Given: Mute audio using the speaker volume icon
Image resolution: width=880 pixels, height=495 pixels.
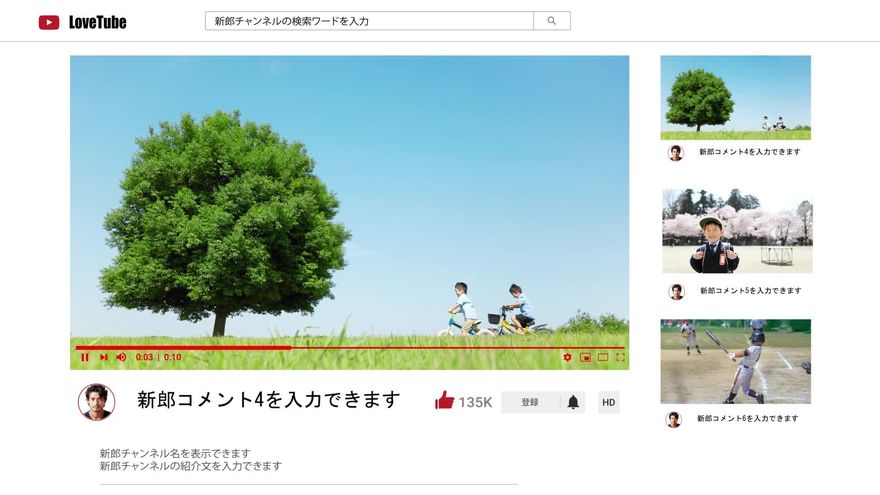Looking at the screenshot, I should tap(121, 357).
